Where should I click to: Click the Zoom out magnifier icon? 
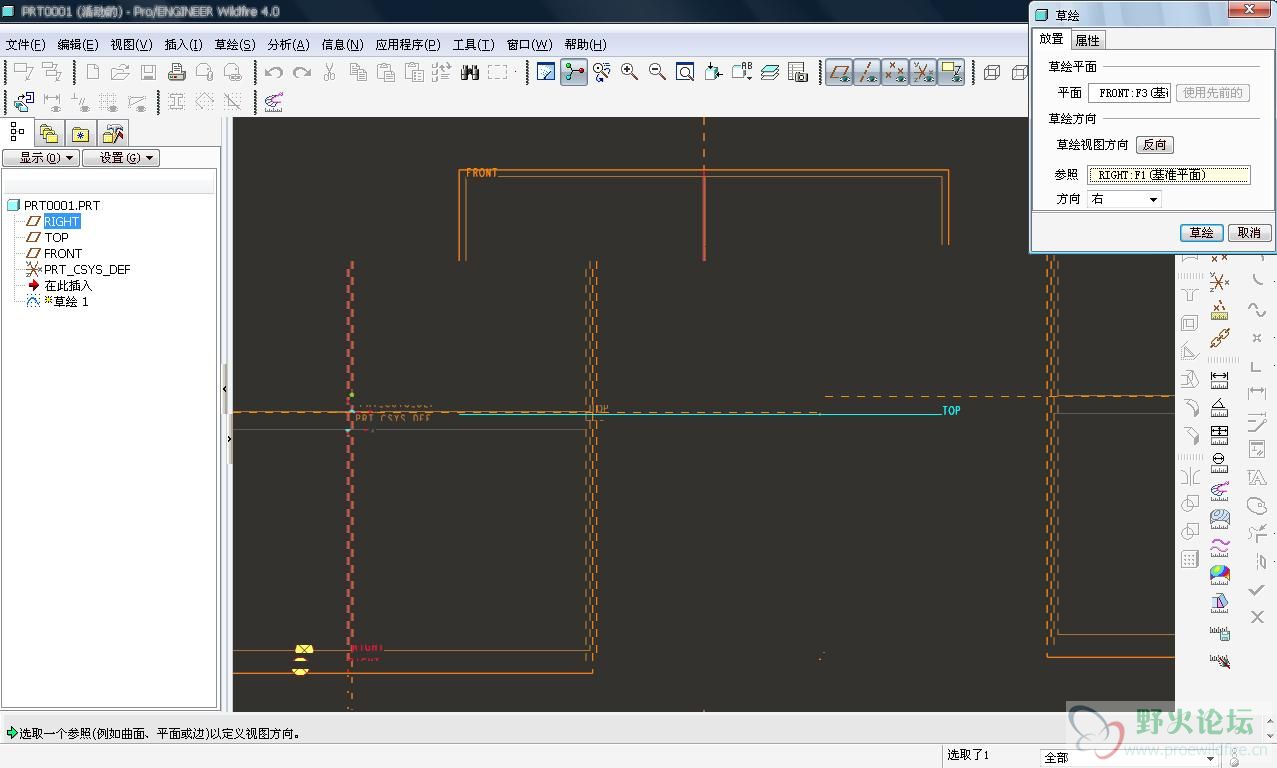[x=657, y=72]
